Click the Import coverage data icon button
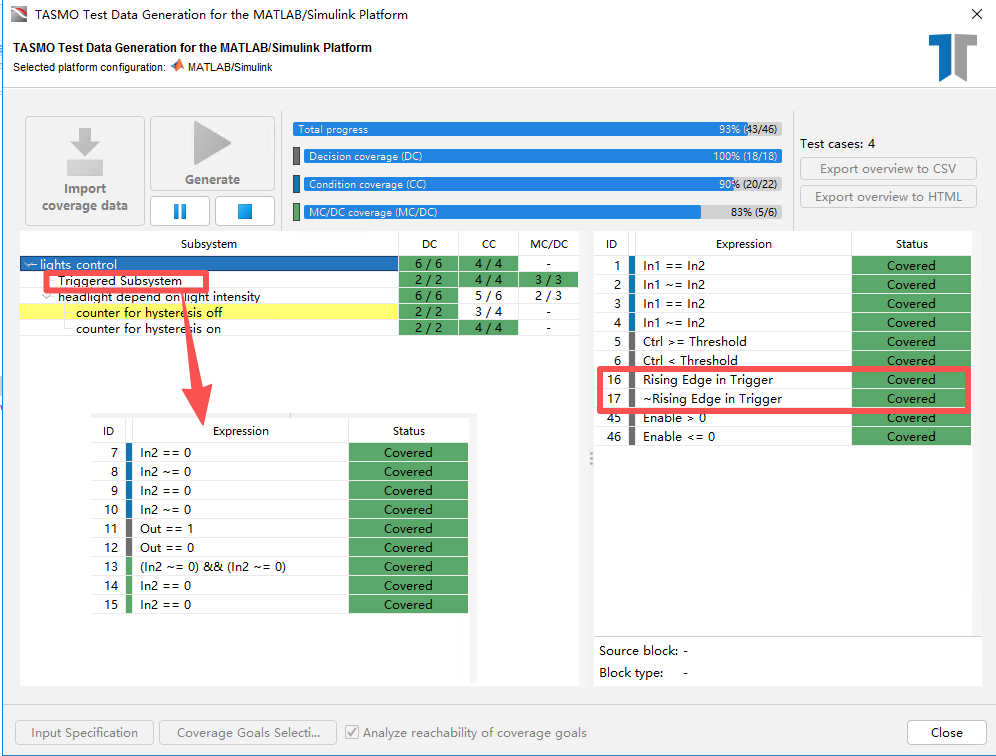 [85, 168]
